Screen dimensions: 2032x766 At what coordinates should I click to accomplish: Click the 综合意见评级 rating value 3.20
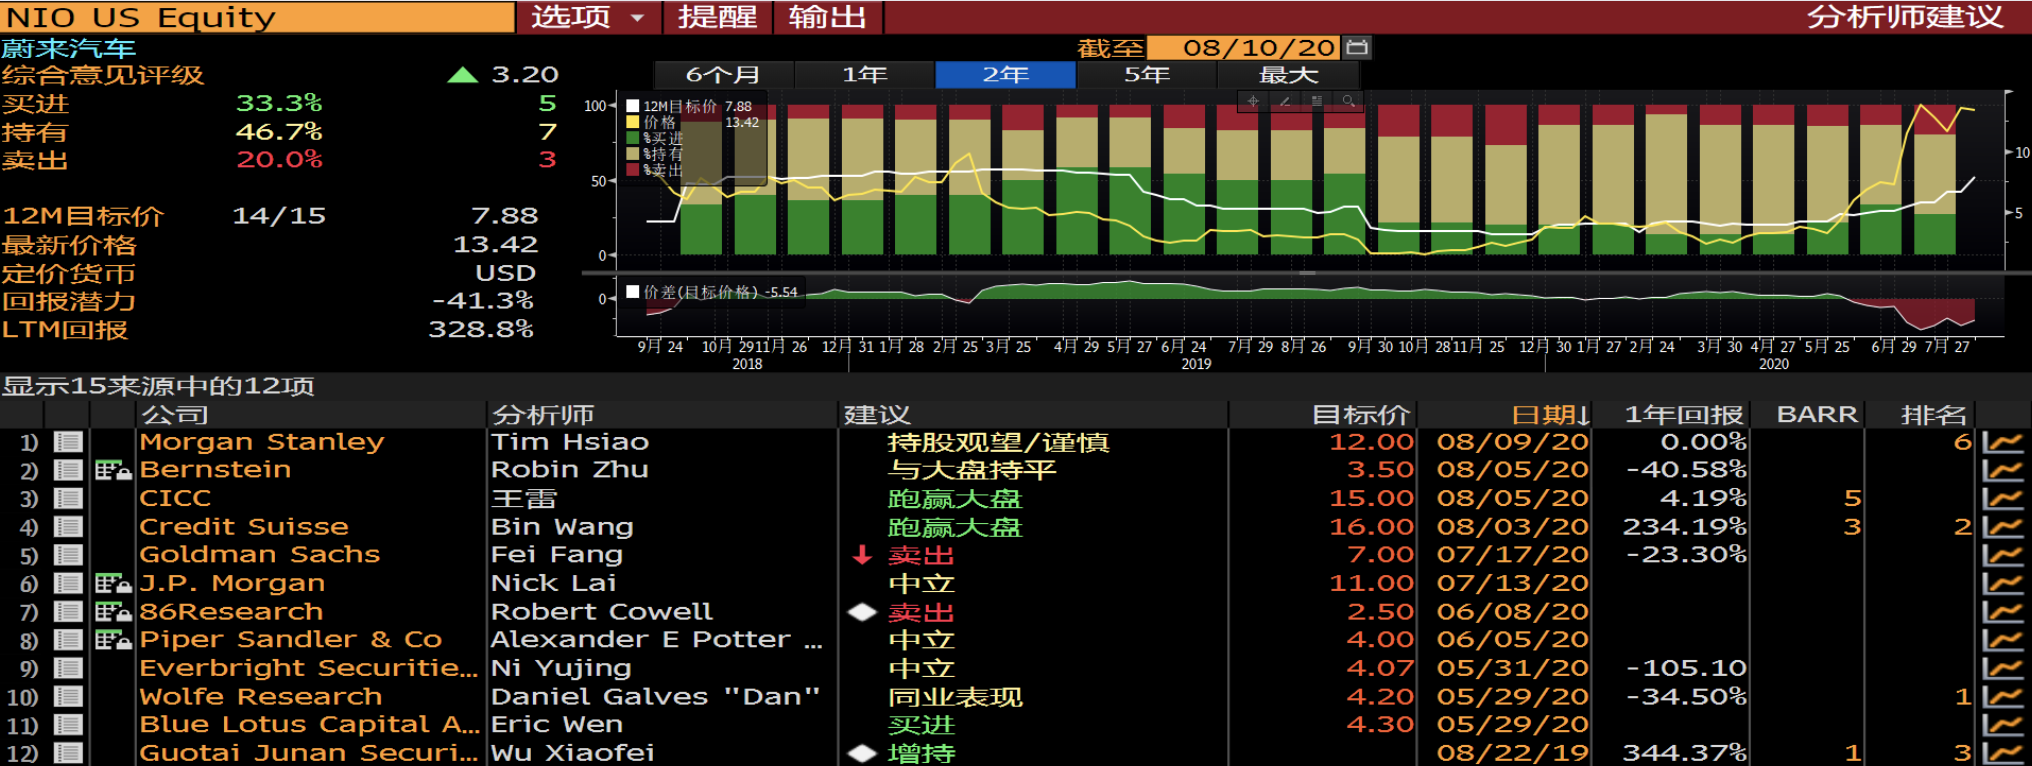[525, 75]
